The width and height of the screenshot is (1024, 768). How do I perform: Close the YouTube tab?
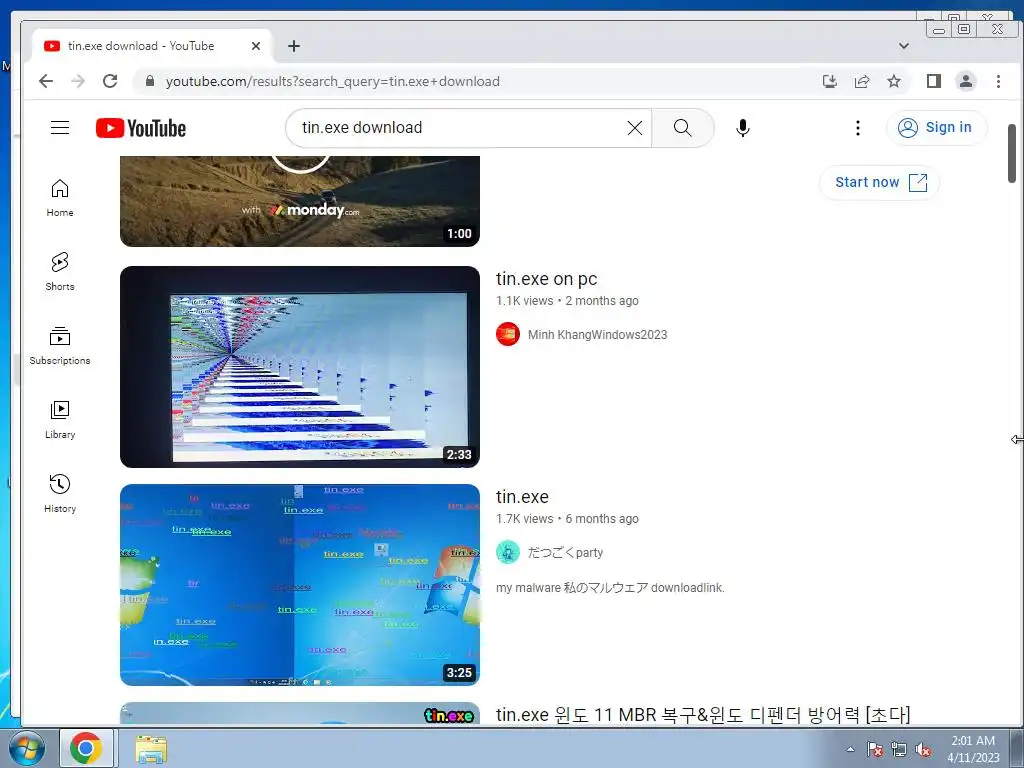point(256,46)
